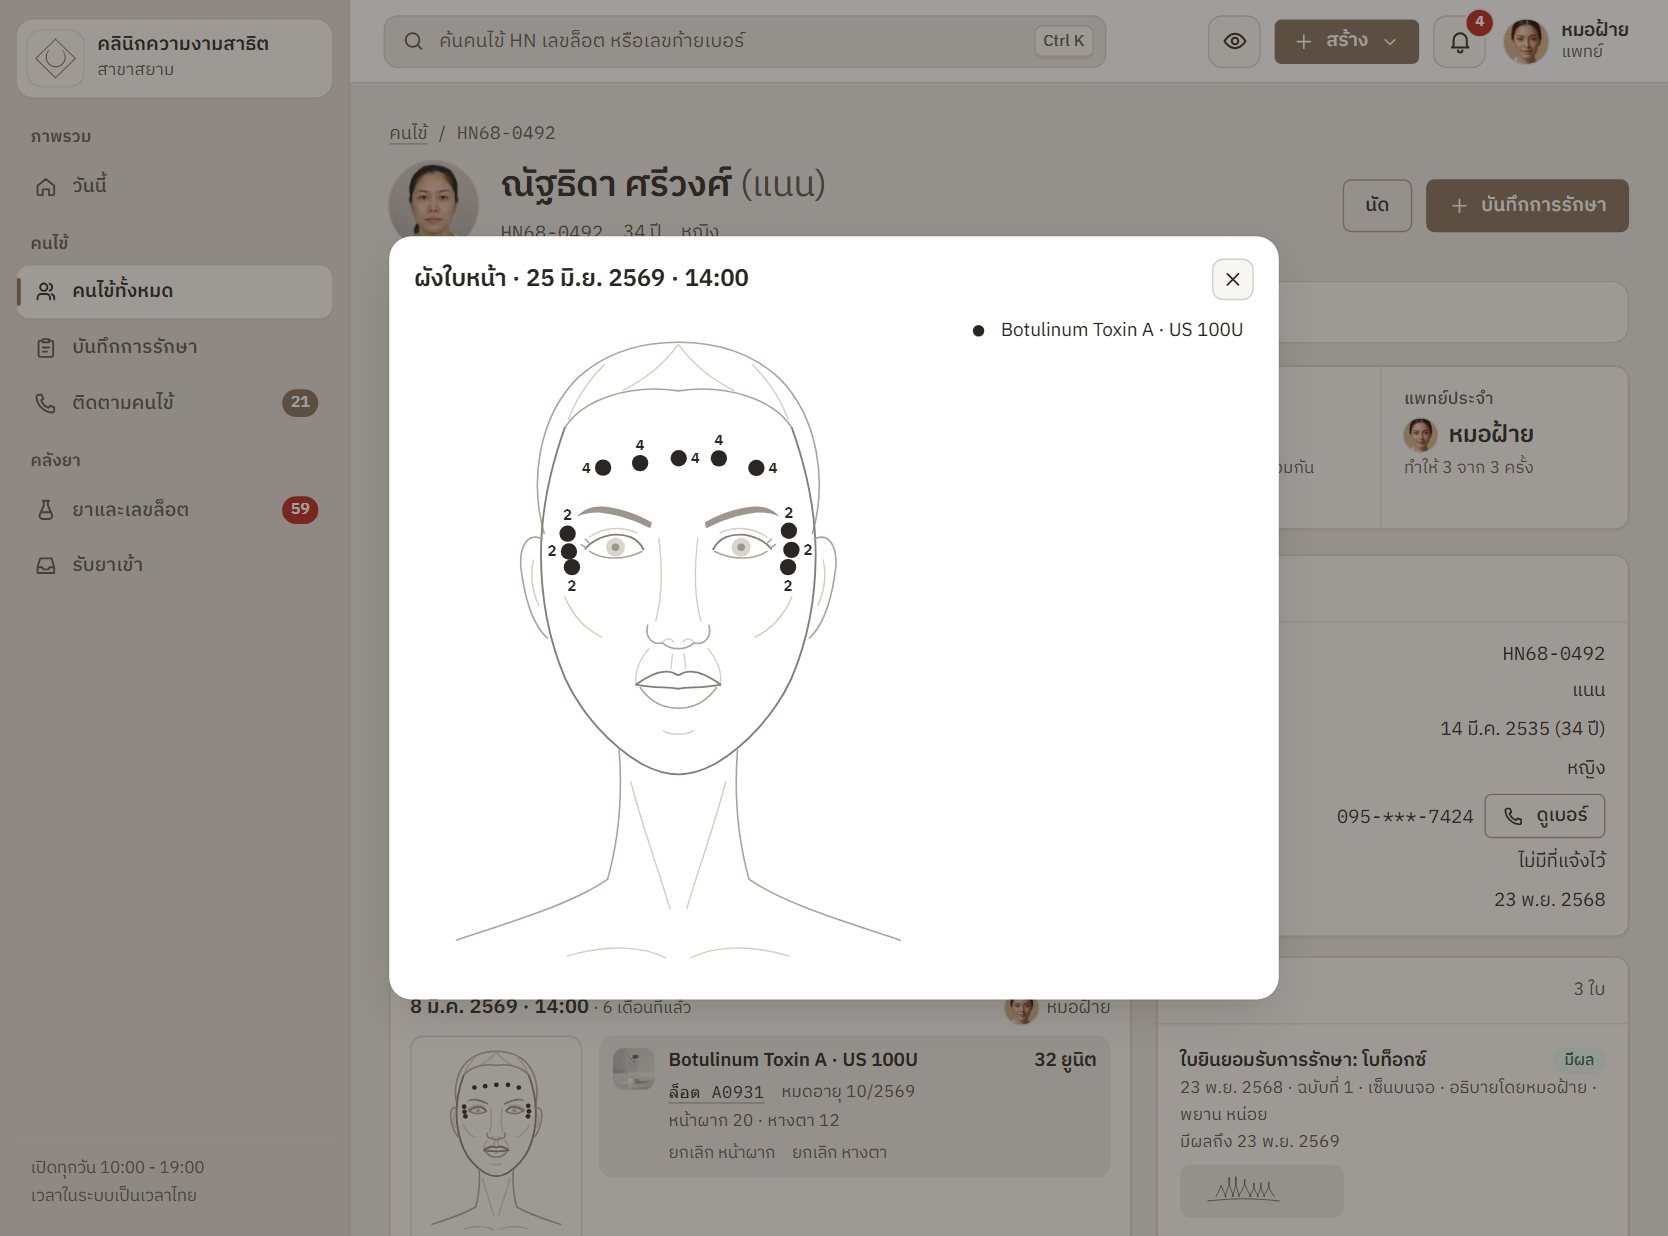Screen dimensions: 1668x1236
Task: Select คนไข้ทั้งหมด in sidebar
Action: pyautogui.click(x=174, y=291)
